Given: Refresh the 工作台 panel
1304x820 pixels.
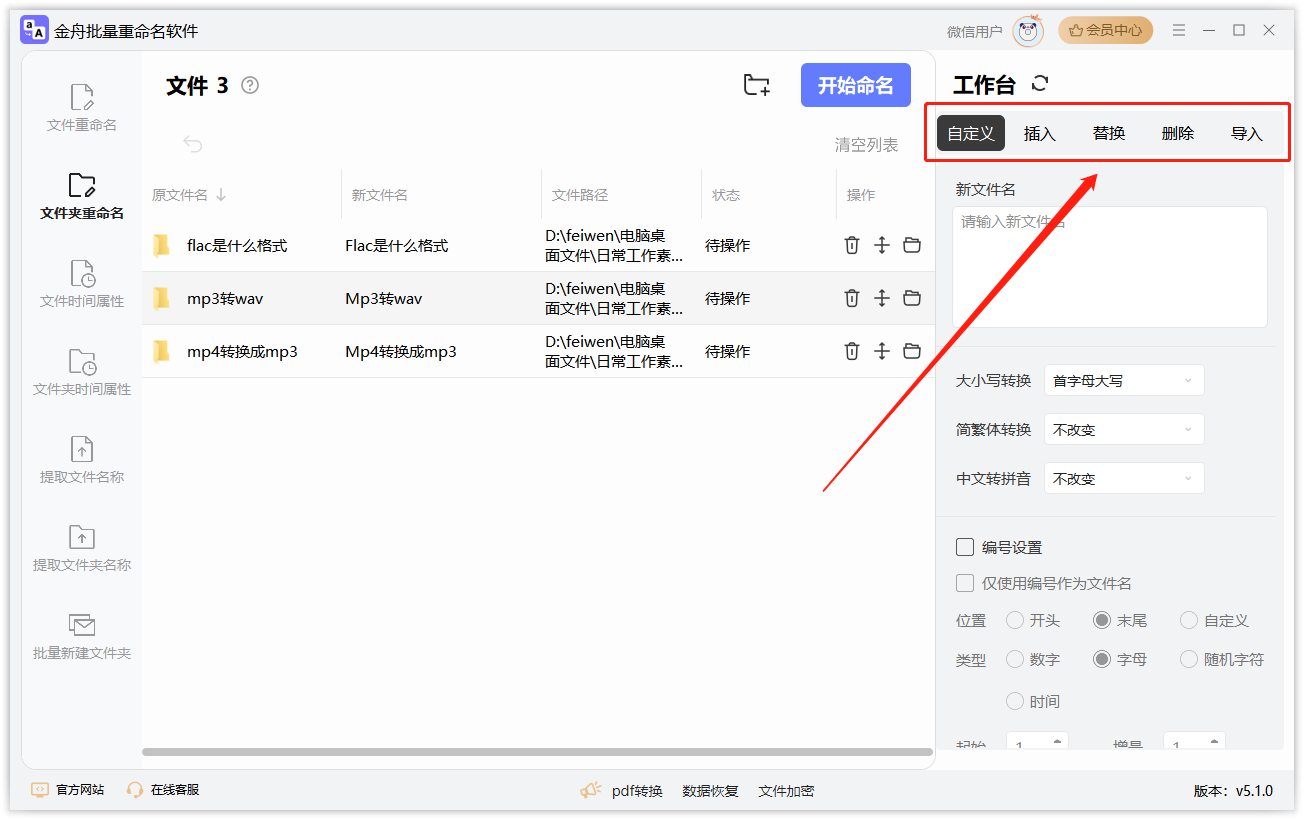Looking at the screenshot, I should click(x=1040, y=84).
